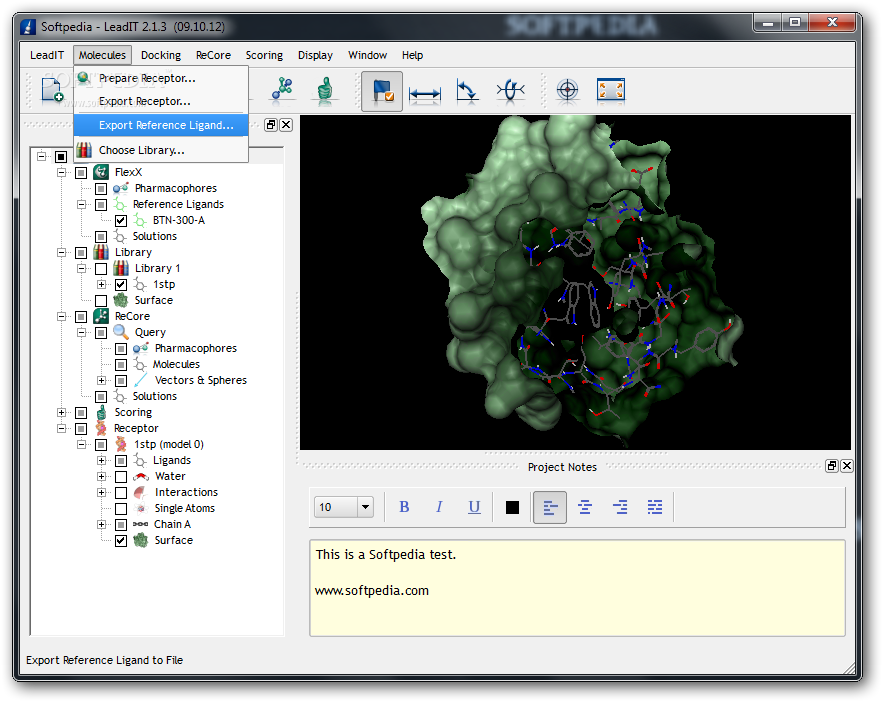The image size is (883, 702).
Task: Click the Query magnifier icon in tree
Action: [121, 332]
